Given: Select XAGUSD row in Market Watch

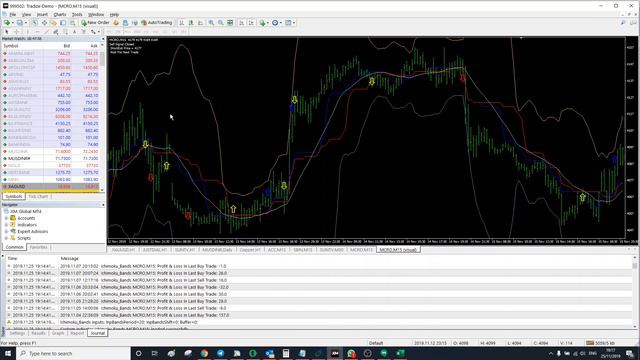Looking at the screenshot, I should 51,187.
